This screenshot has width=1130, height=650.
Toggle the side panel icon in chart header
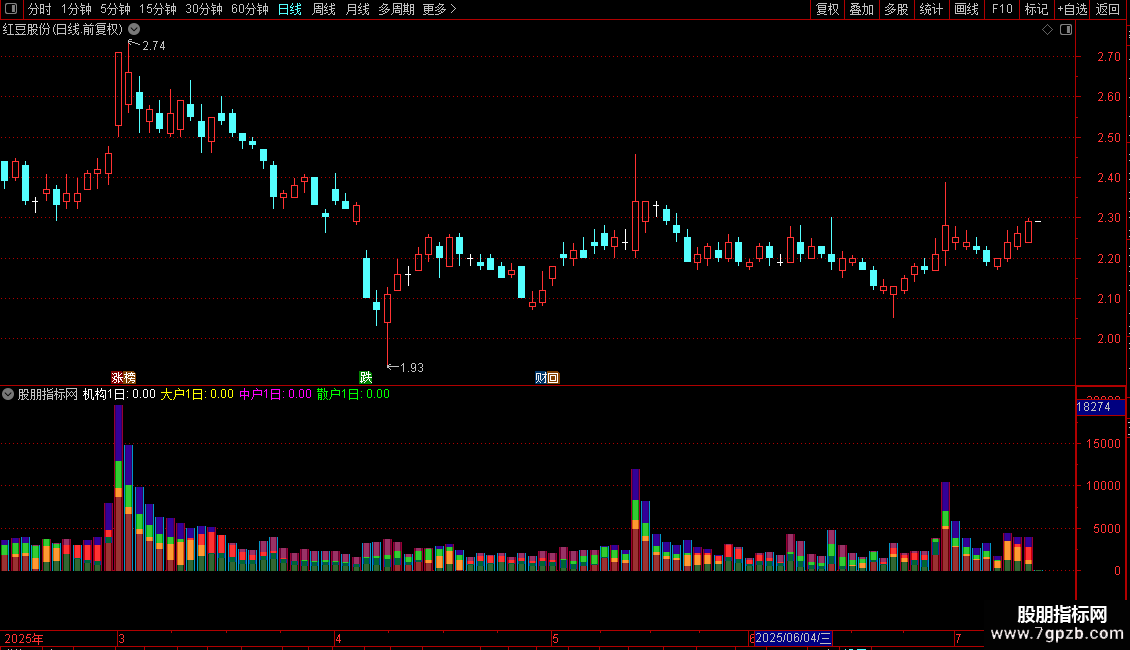[x=1066, y=30]
